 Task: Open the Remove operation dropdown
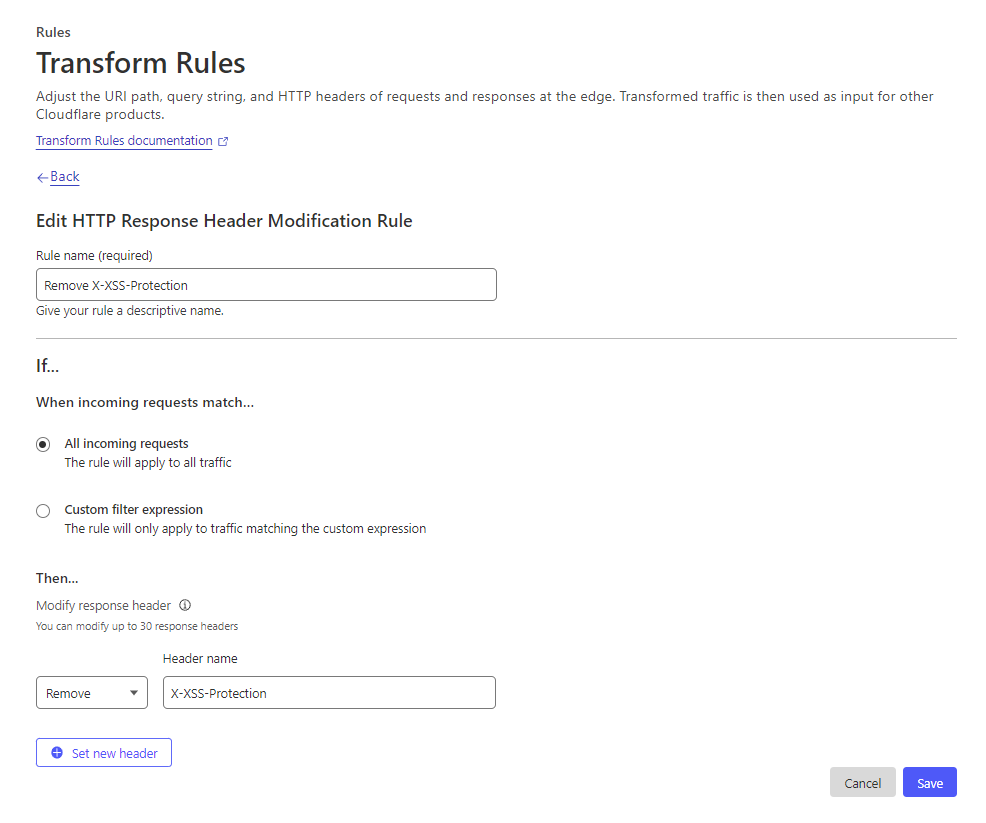click(92, 693)
